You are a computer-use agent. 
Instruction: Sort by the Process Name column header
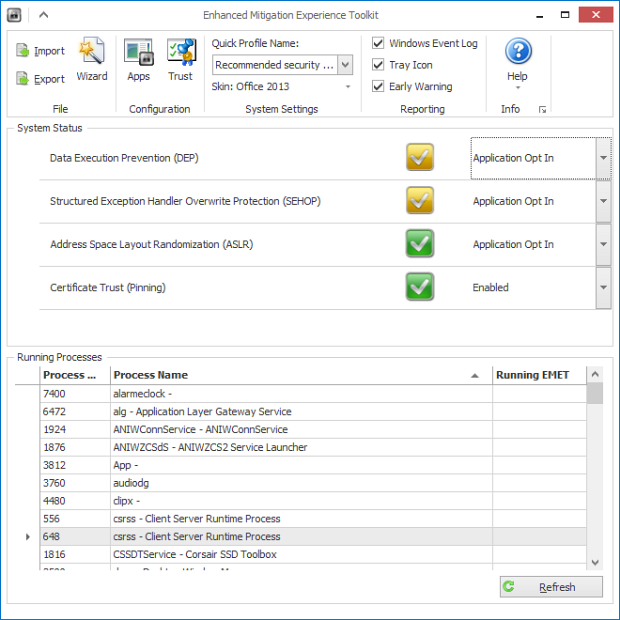click(x=301, y=375)
